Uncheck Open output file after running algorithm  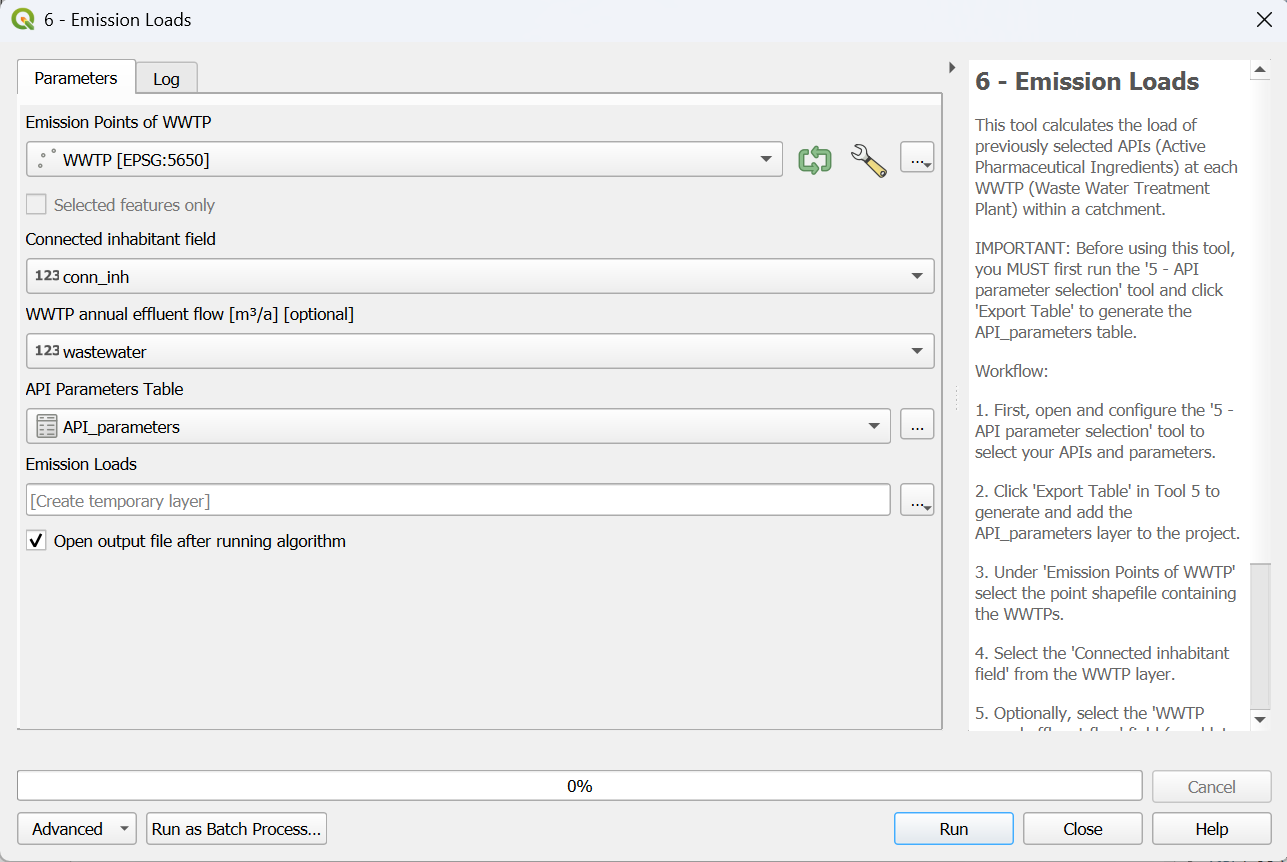tap(36, 541)
